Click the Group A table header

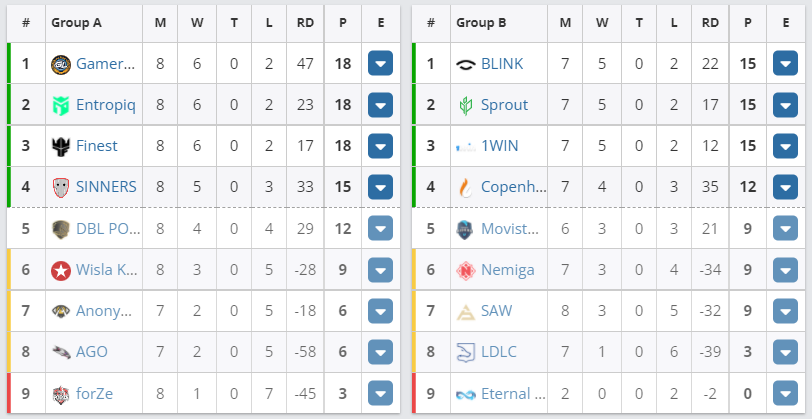click(x=81, y=22)
